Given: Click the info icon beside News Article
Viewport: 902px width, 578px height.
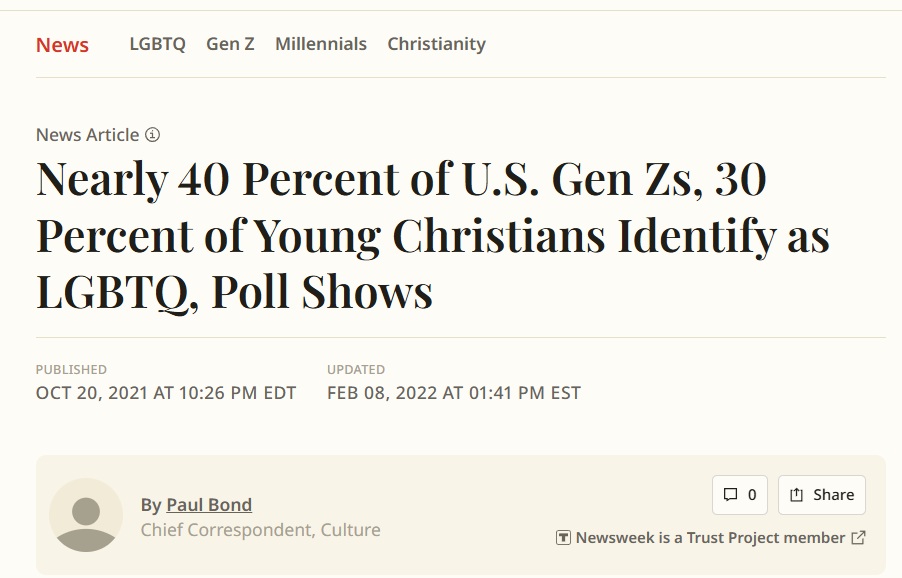Looking at the screenshot, I should click(x=152, y=135).
